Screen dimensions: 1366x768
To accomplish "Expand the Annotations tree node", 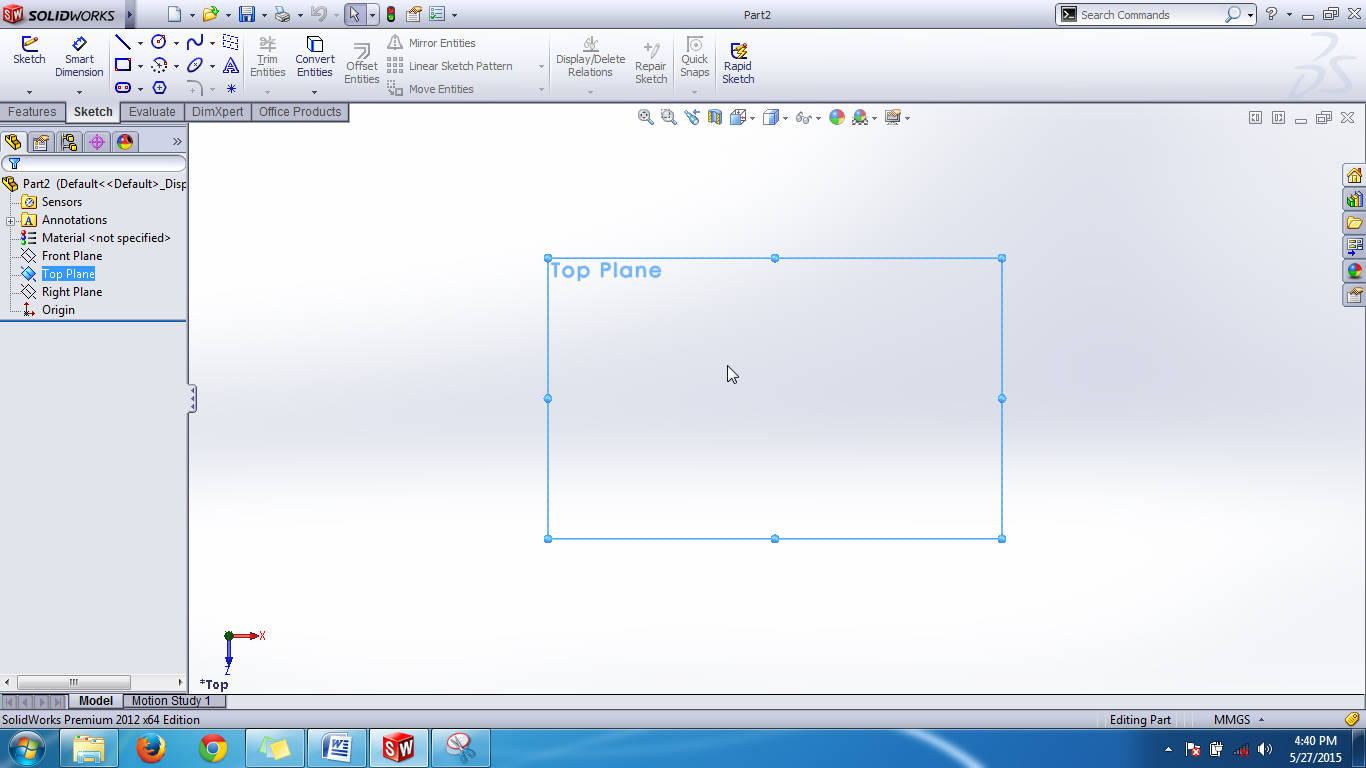I will click(x=9, y=220).
